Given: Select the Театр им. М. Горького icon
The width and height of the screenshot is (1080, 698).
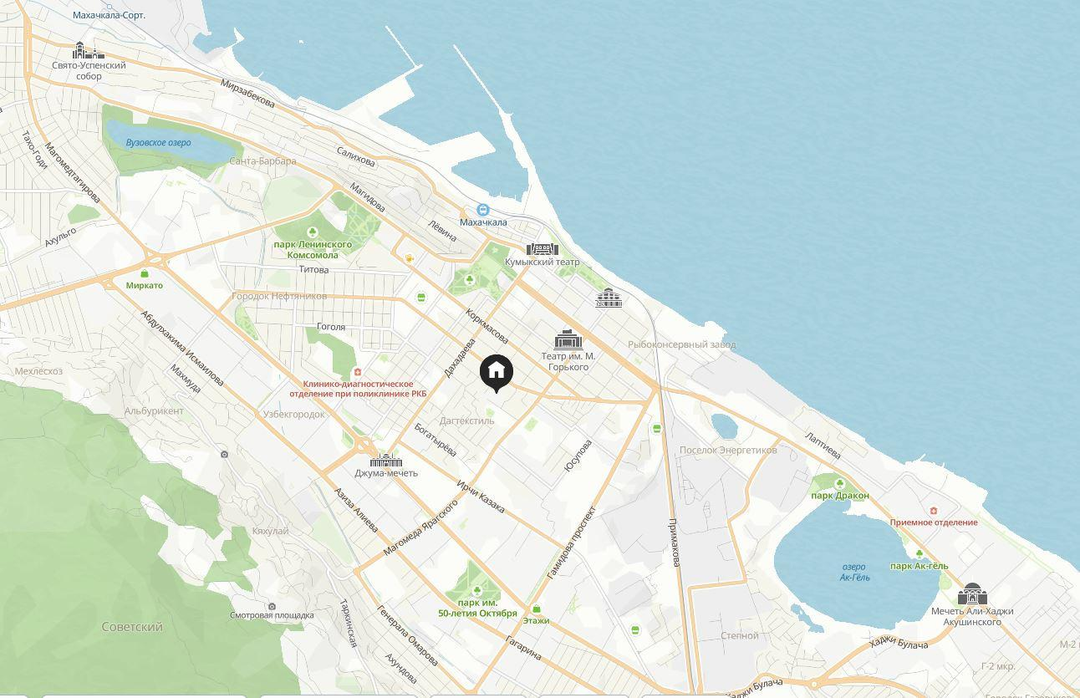Looking at the screenshot, I should 568,340.
